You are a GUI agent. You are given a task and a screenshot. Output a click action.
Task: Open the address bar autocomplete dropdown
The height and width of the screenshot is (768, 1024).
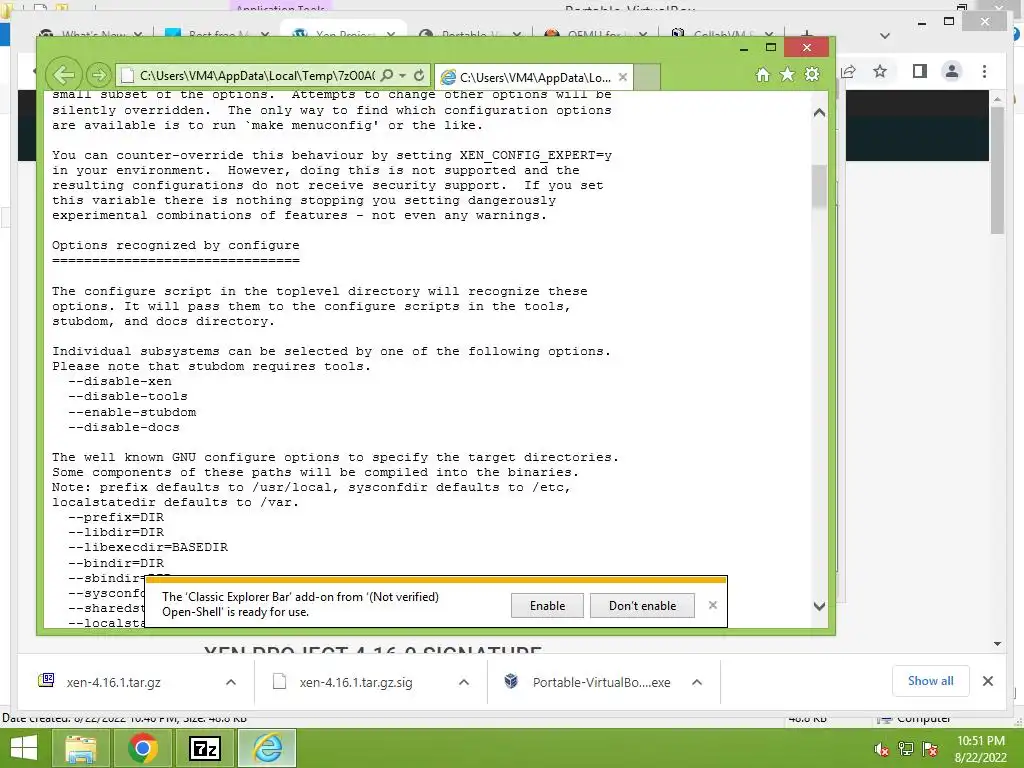click(402, 76)
